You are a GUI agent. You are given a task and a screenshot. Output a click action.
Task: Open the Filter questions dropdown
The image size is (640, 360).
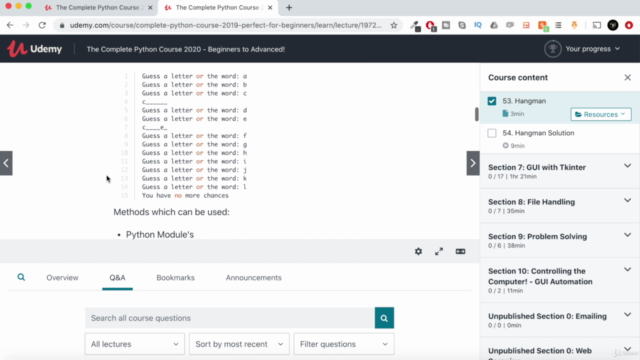[344, 344]
